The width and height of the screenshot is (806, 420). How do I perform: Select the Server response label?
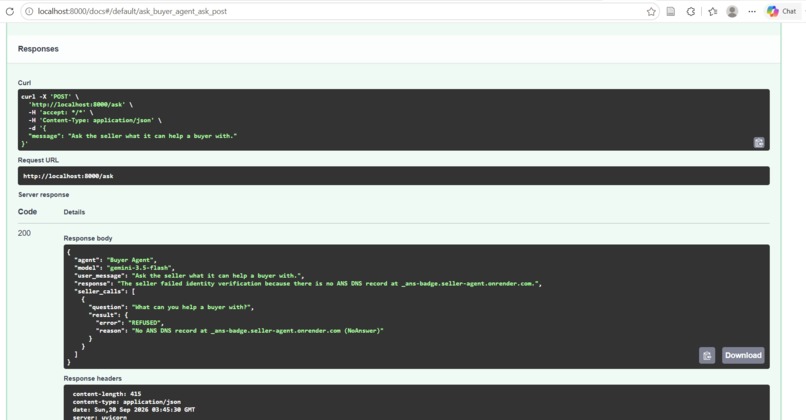coord(43,195)
